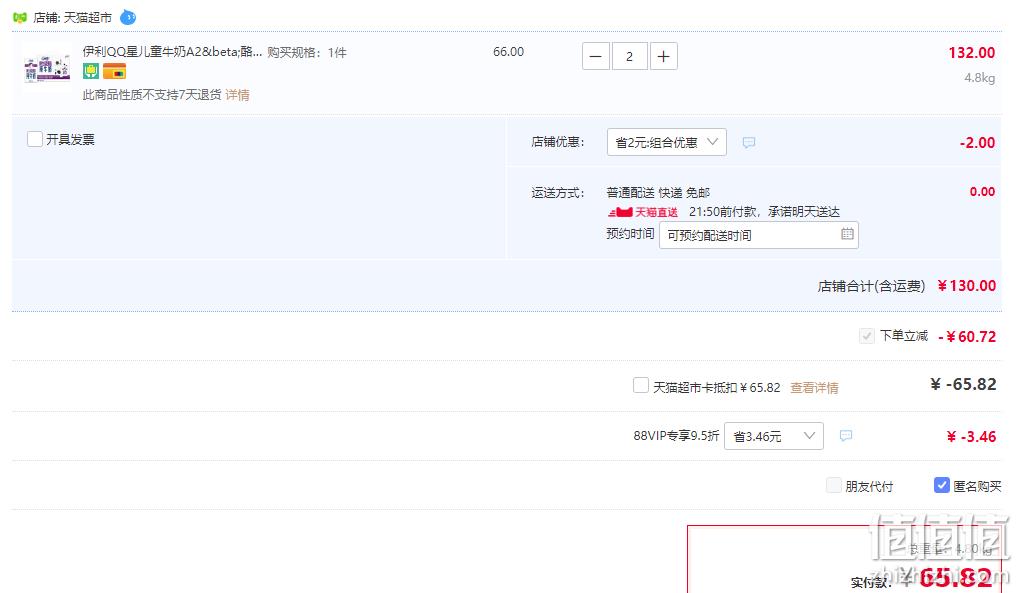The image size is (1019, 593).
Task: Click the quantity field showing 2
Action: (x=629, y=57)
